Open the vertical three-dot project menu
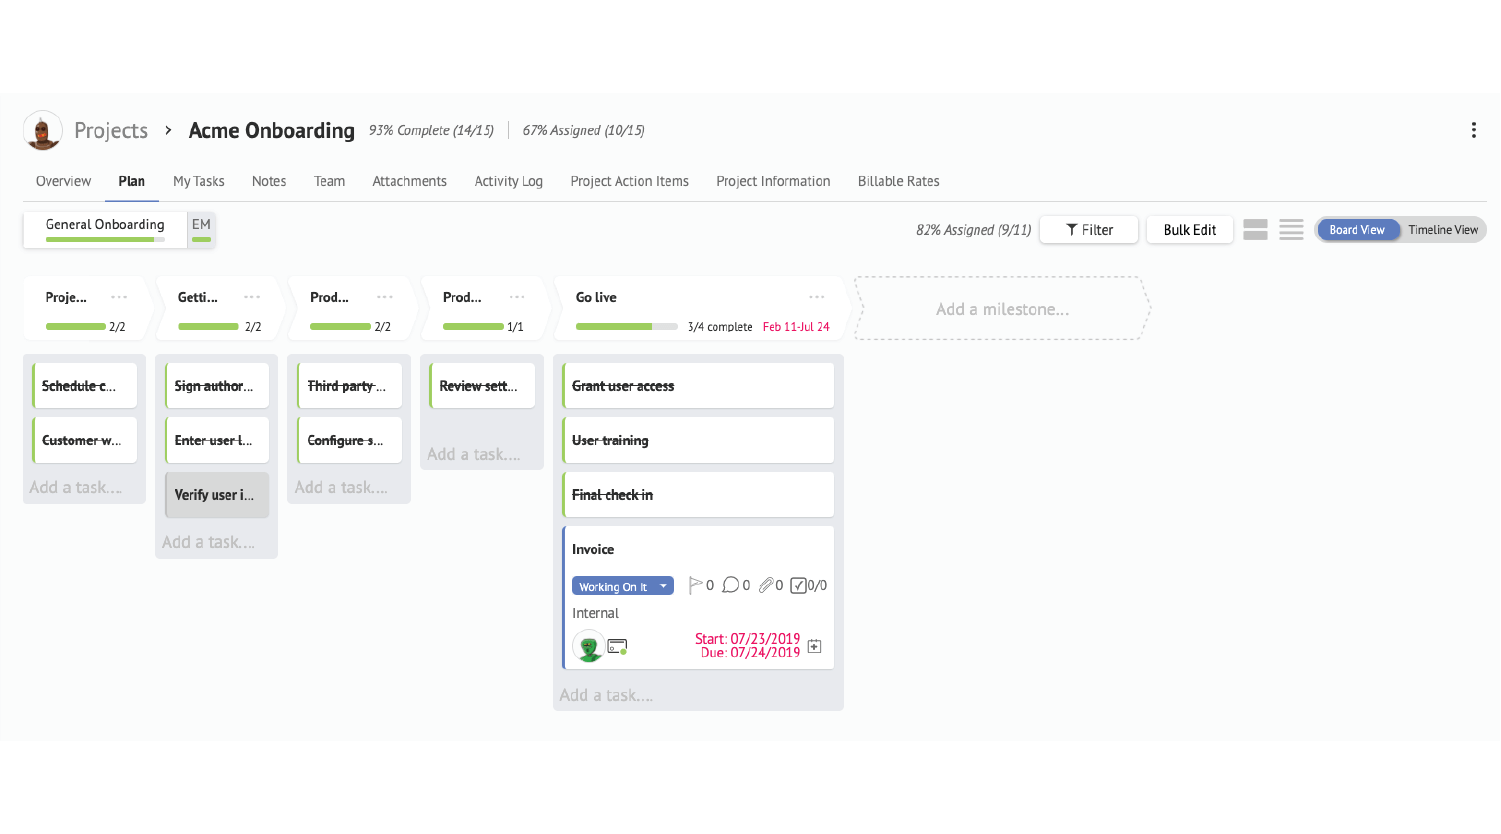The height and width of the screenshot is (834, 1501). (1473, 130)
